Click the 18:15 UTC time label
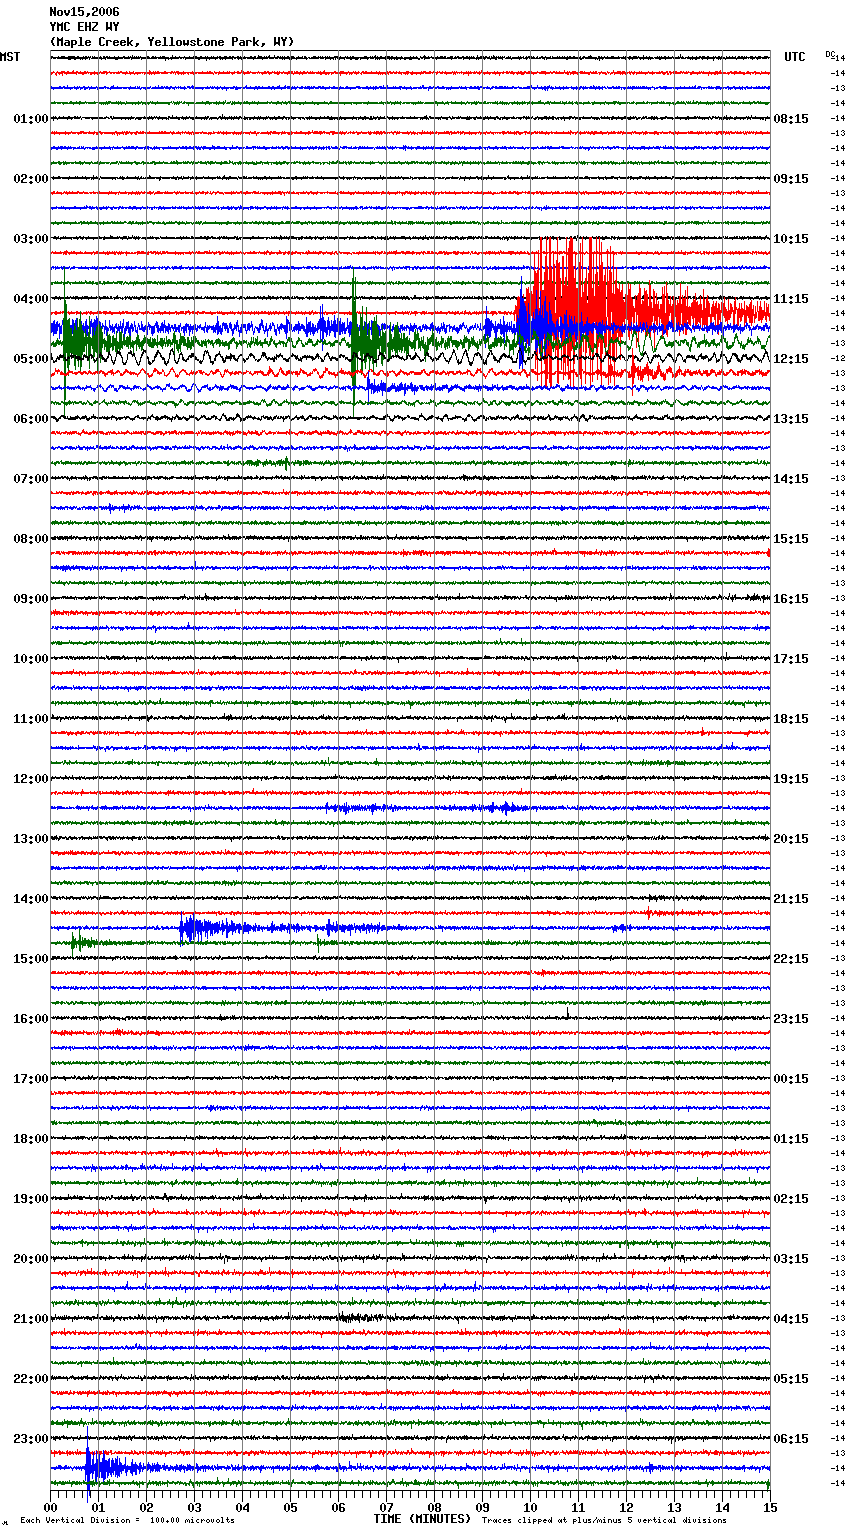The image size is (850, 1534). click(x=791, y=719)
